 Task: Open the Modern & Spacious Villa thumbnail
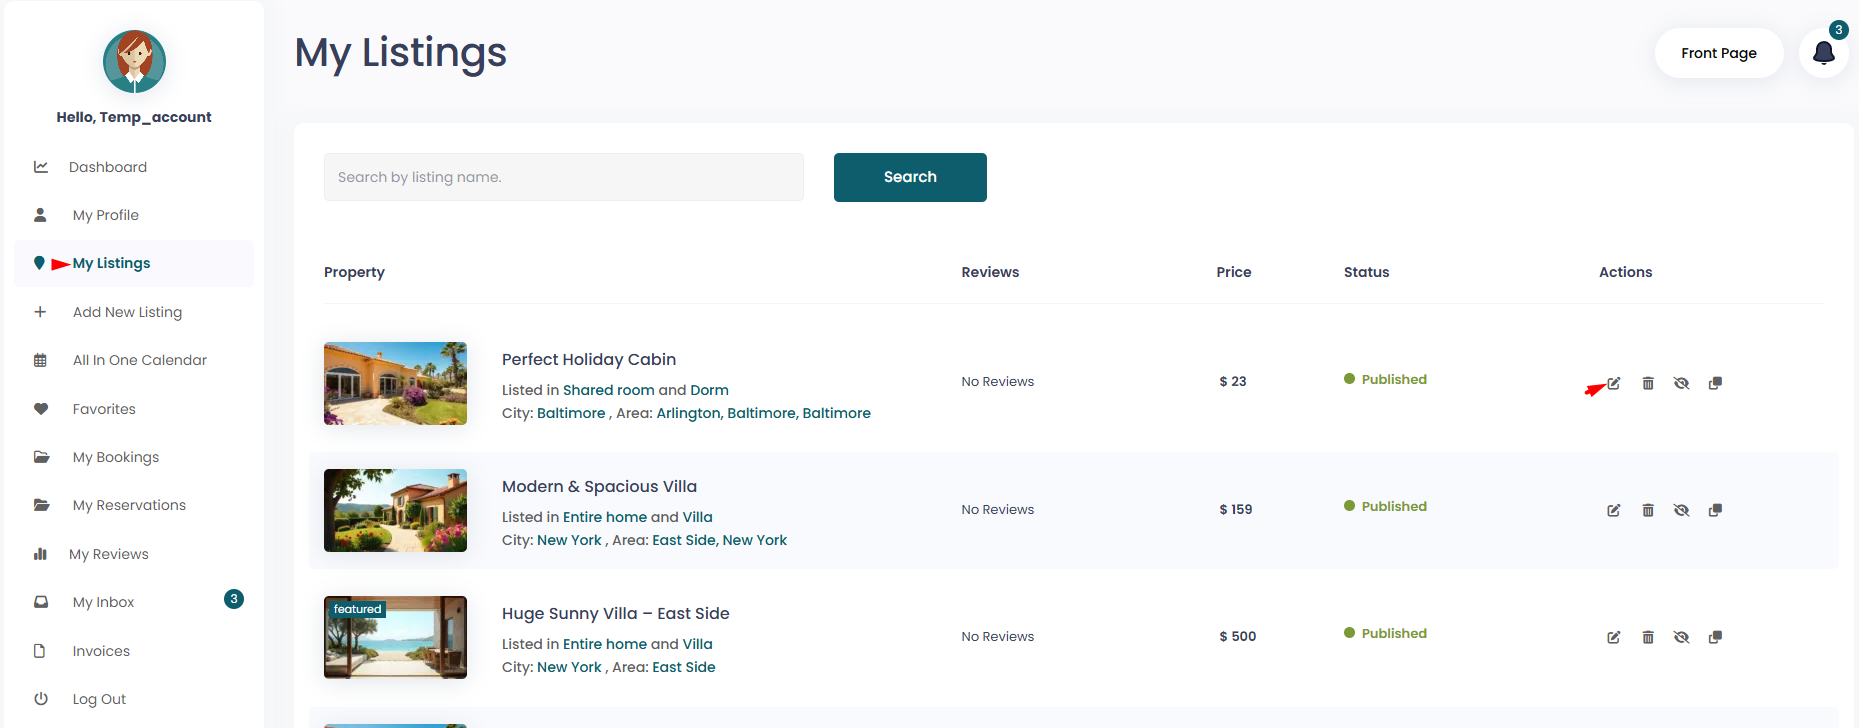click(395, 511)
